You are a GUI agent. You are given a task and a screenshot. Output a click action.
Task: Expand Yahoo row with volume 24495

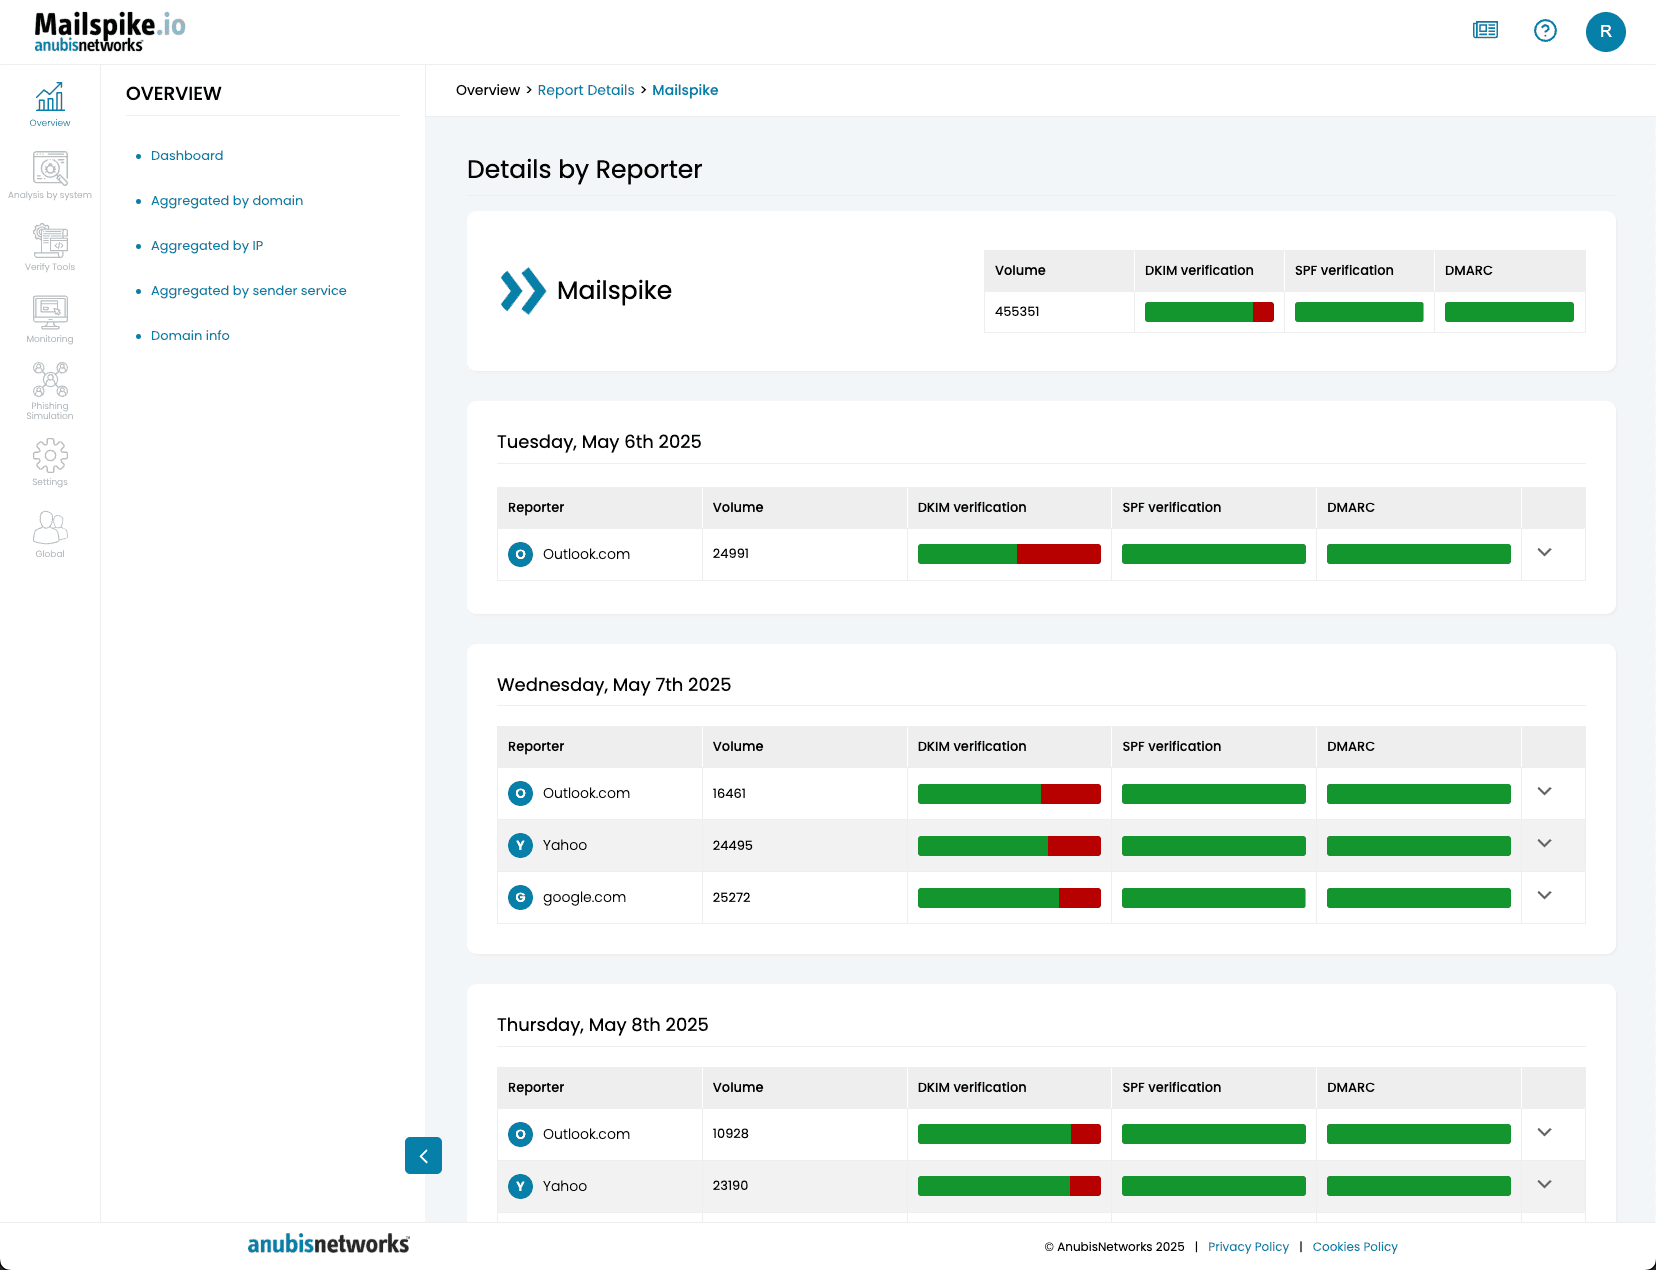(1545, 843)
